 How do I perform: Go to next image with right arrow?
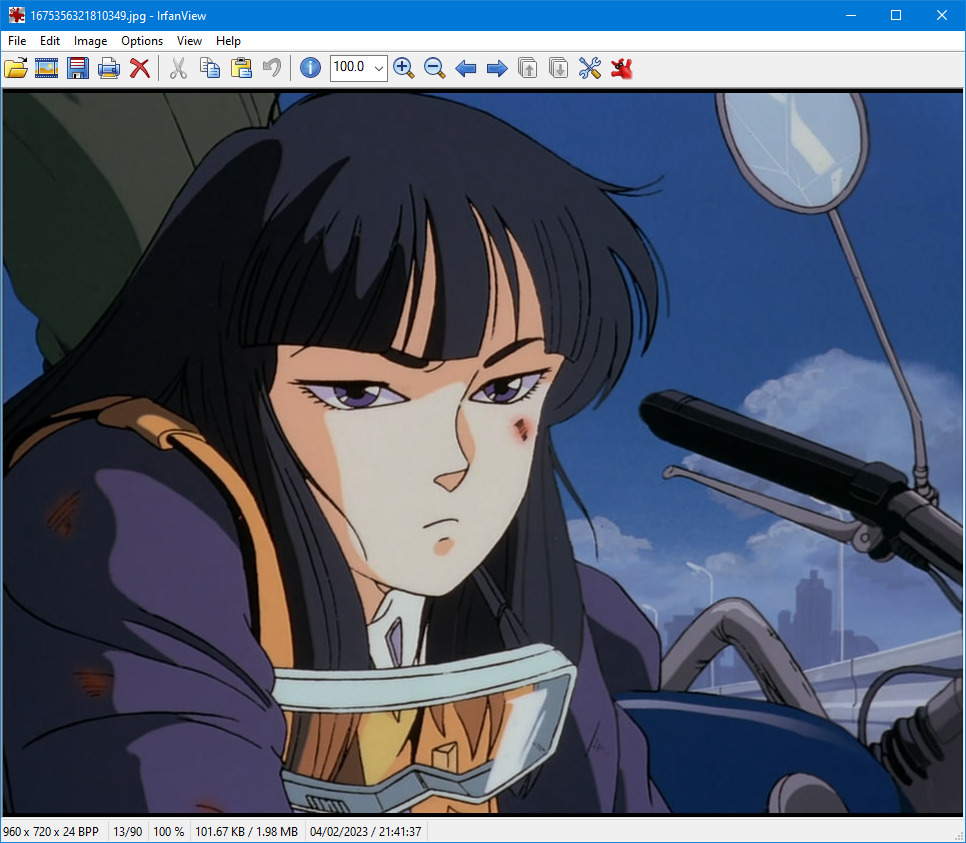497,68
